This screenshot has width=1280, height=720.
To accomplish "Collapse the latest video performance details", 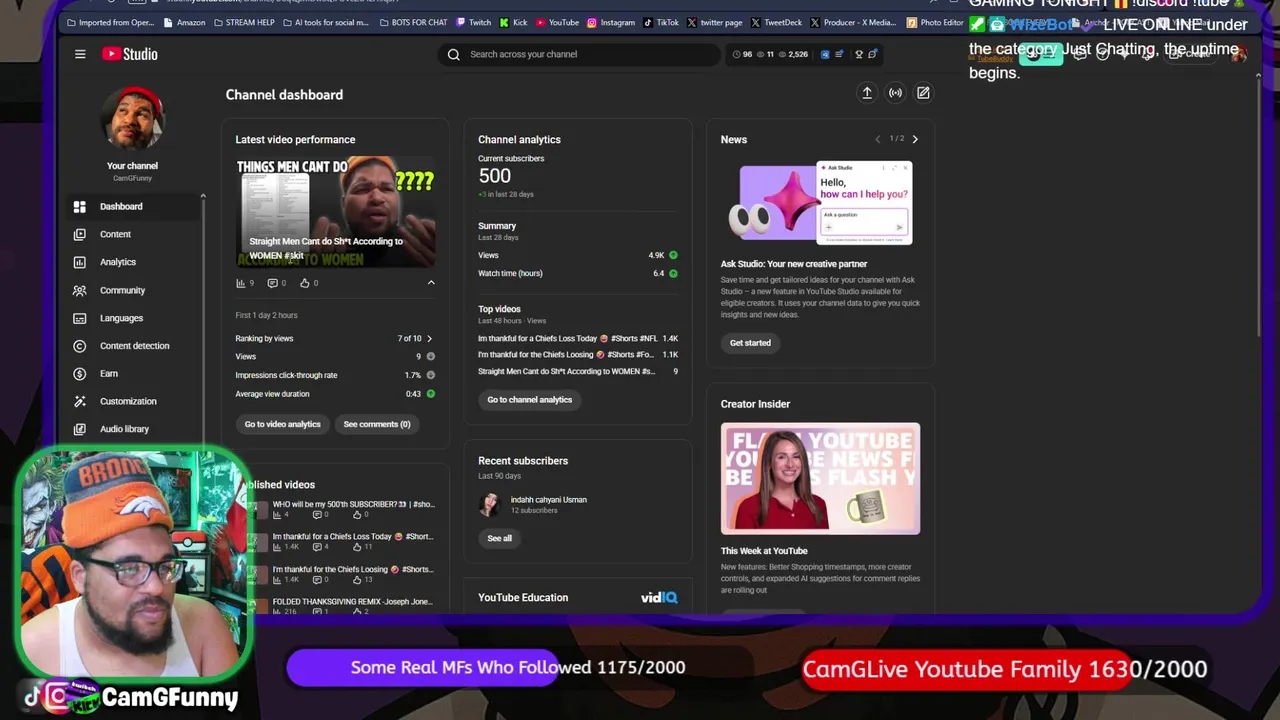I will (431, 283).
